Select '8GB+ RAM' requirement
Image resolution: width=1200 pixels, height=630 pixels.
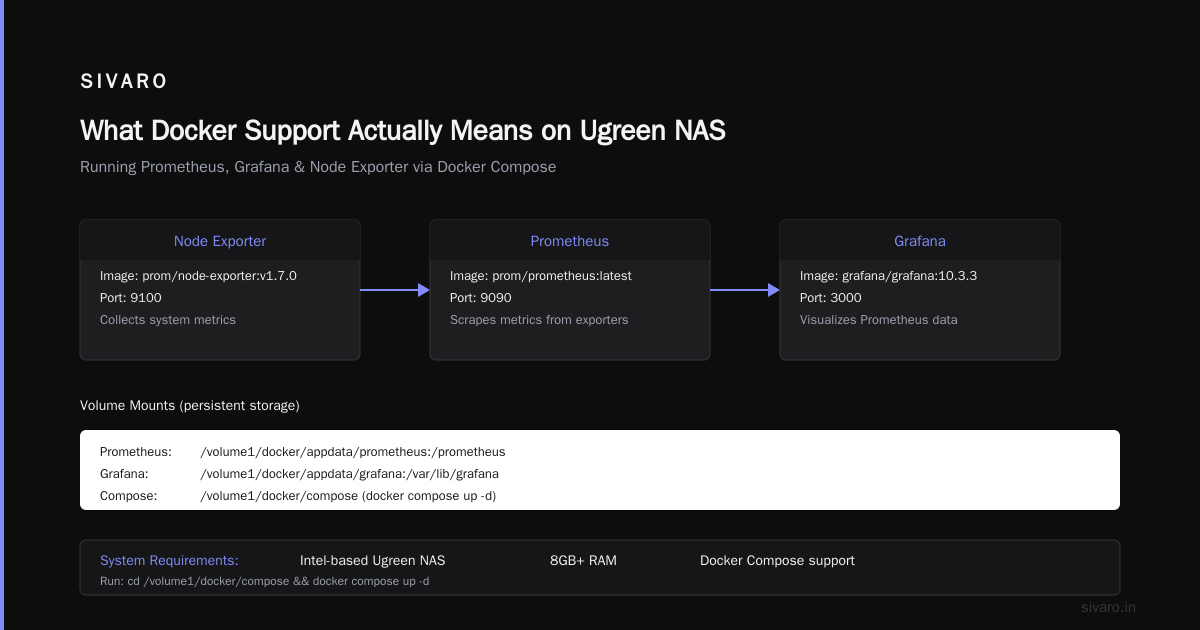click(583, 560)
